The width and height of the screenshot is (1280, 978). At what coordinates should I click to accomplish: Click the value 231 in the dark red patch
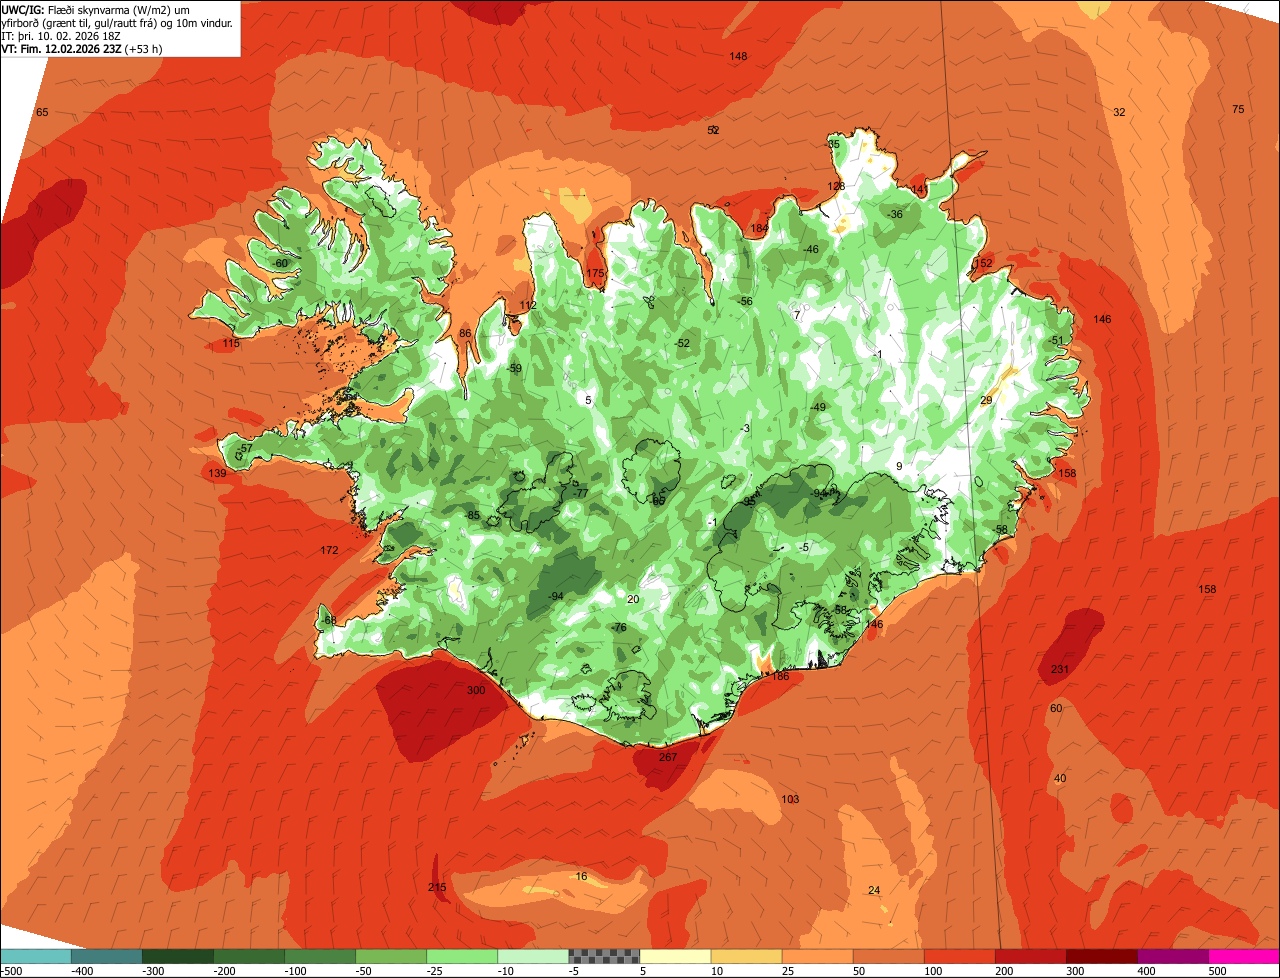point(1060,669)
